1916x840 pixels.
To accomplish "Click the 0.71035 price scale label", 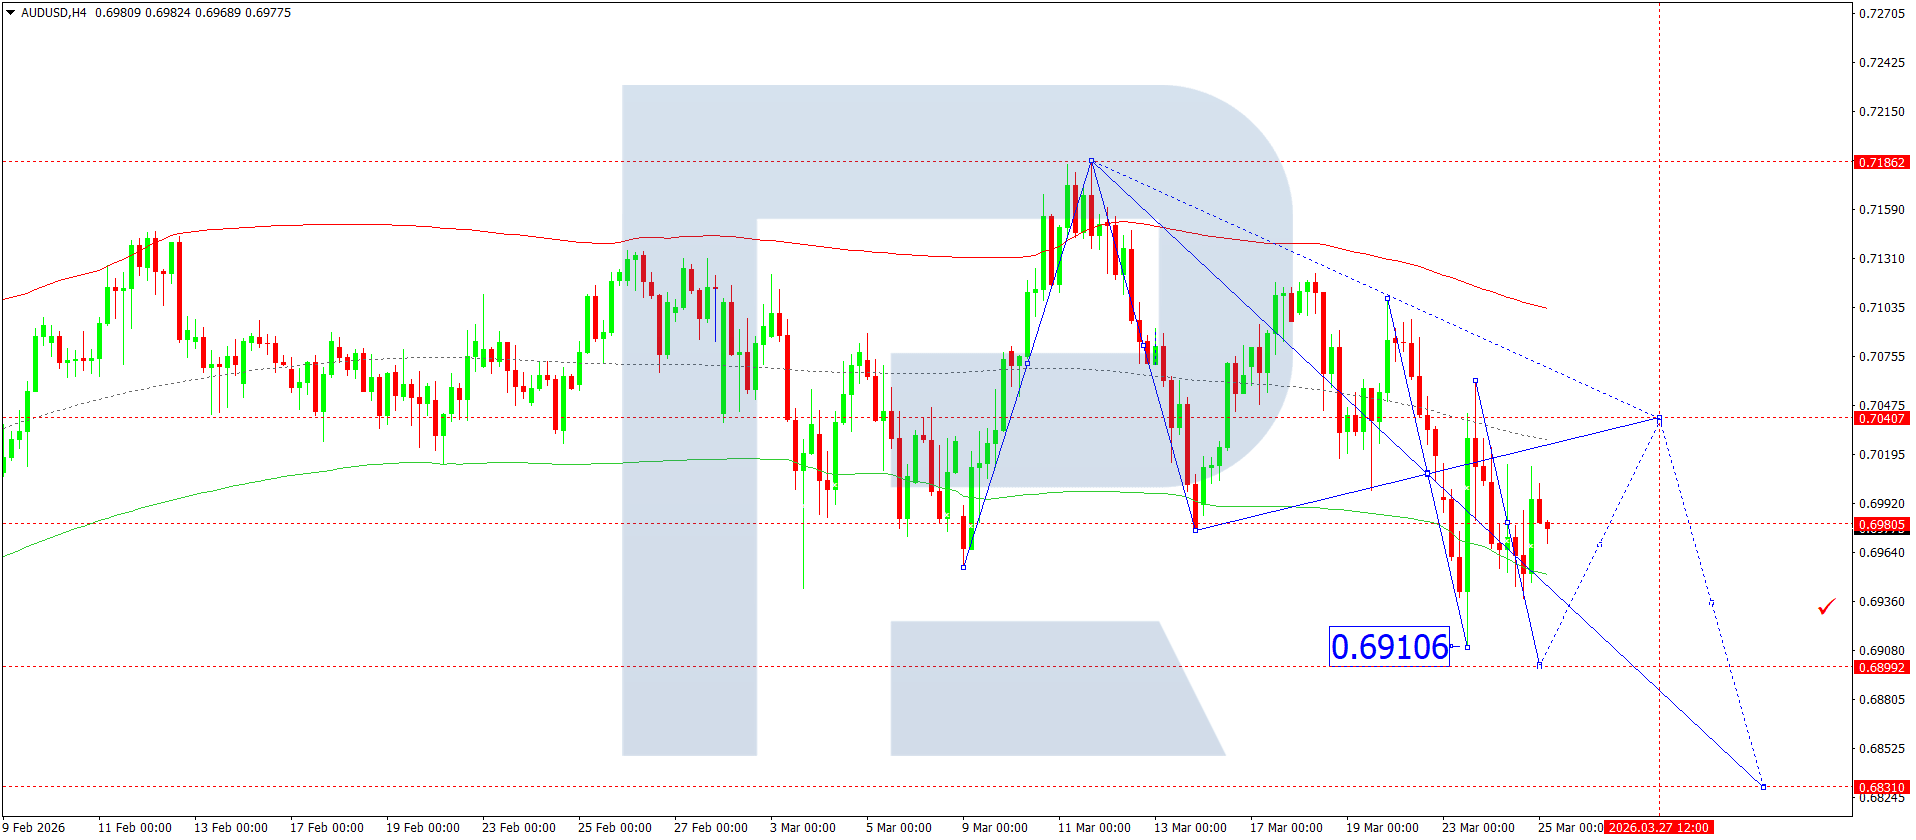I will (x=1881, y=308).
